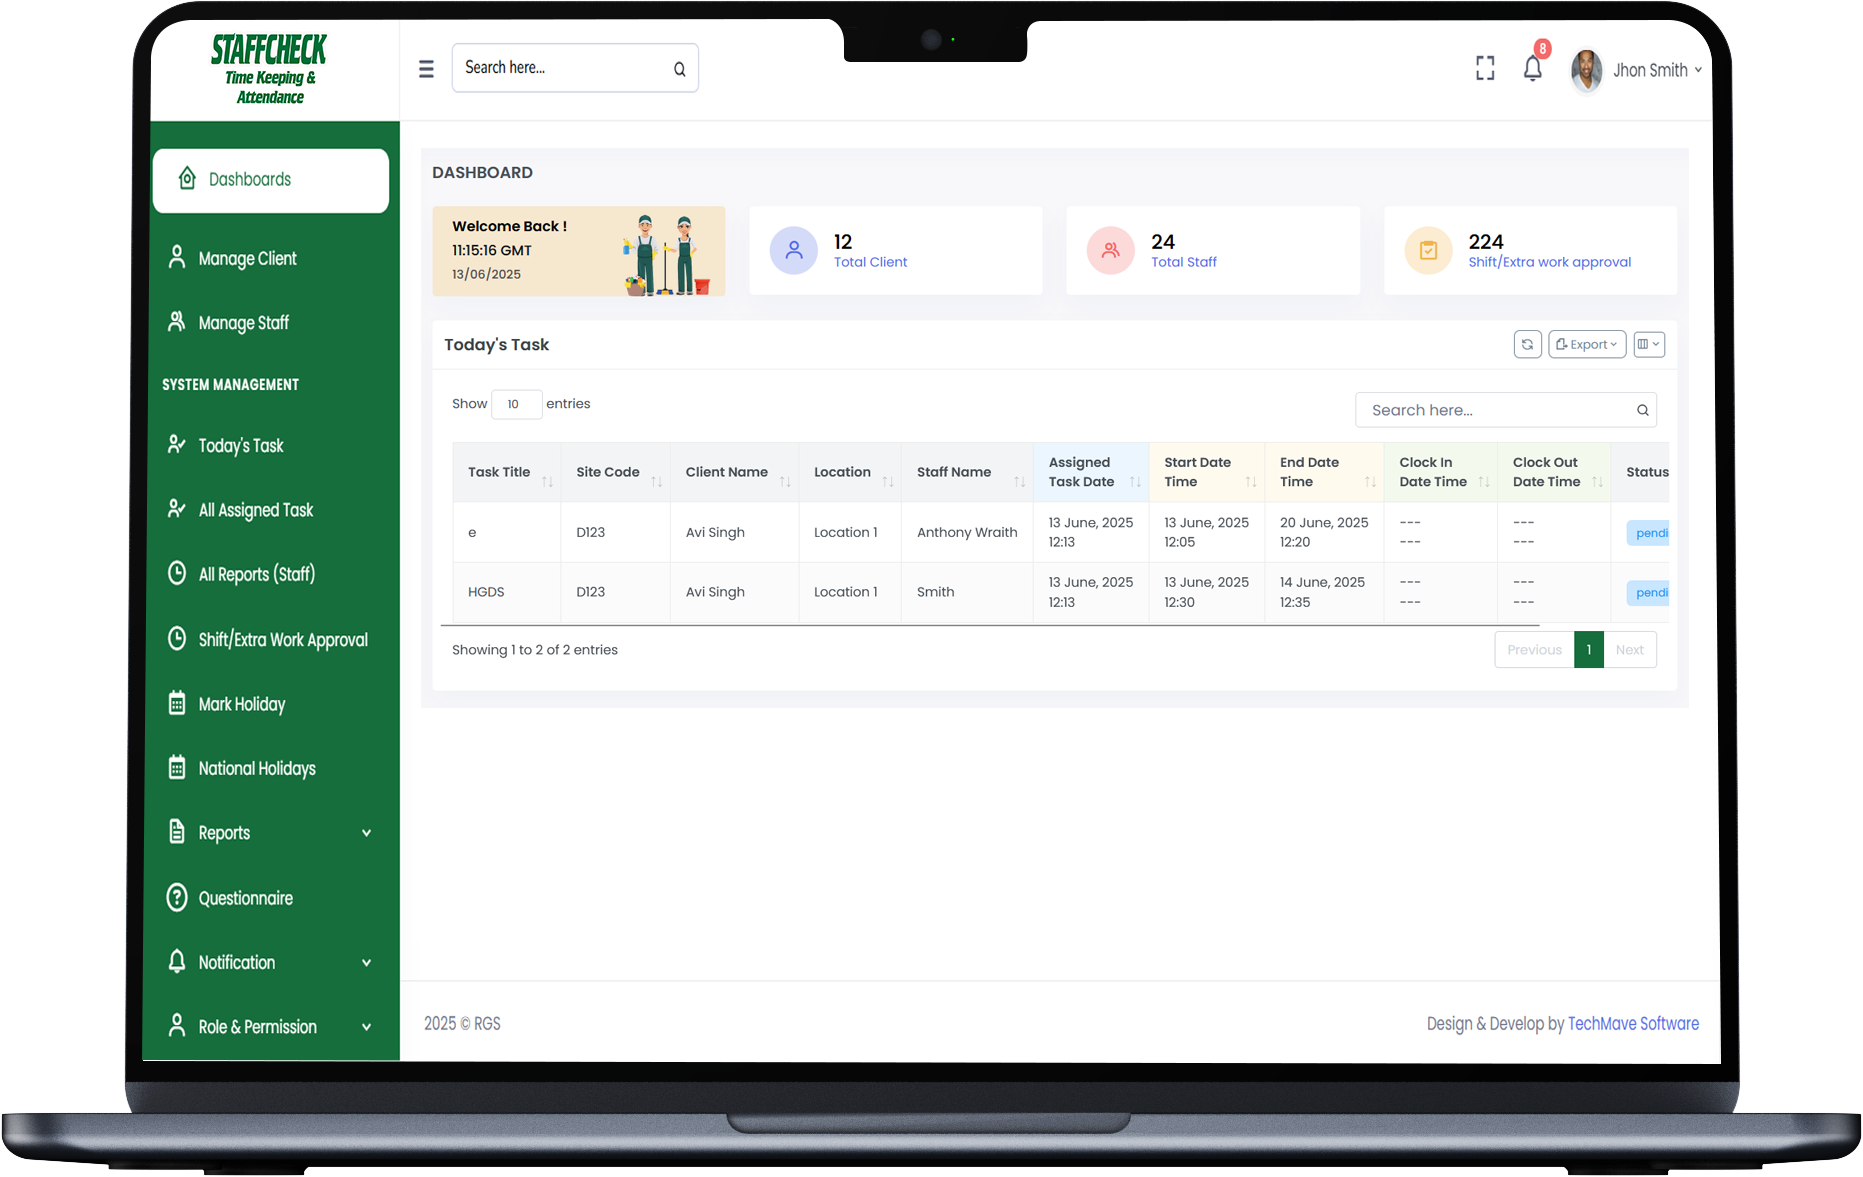Open the Jhon Smith profile dropdown
Viewport: 1863px width, 1177px height.
pyautogui.click(x=1637, y=70)
